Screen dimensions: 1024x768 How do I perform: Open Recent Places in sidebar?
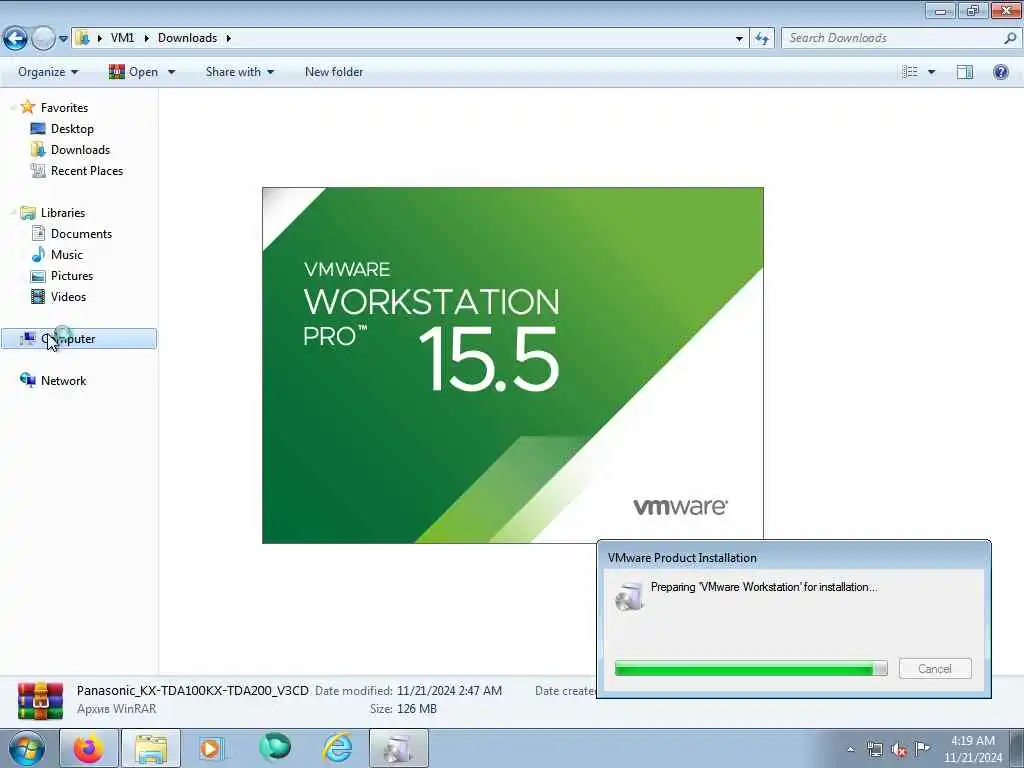[87, 170]
